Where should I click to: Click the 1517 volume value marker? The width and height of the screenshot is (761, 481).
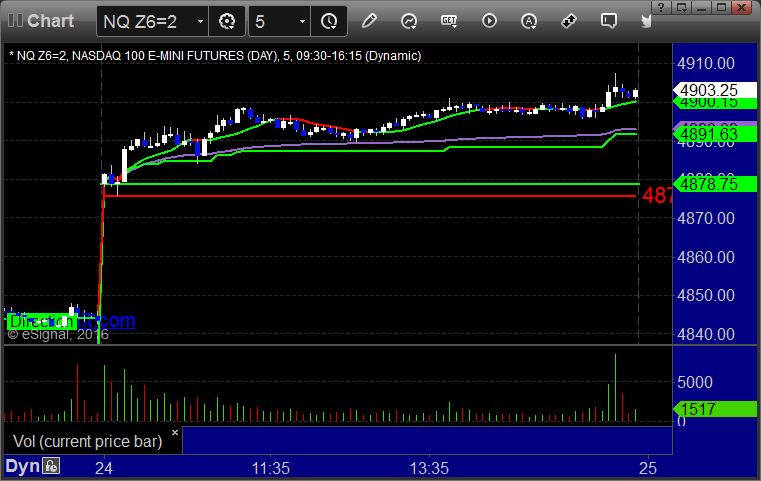[714, 409]
